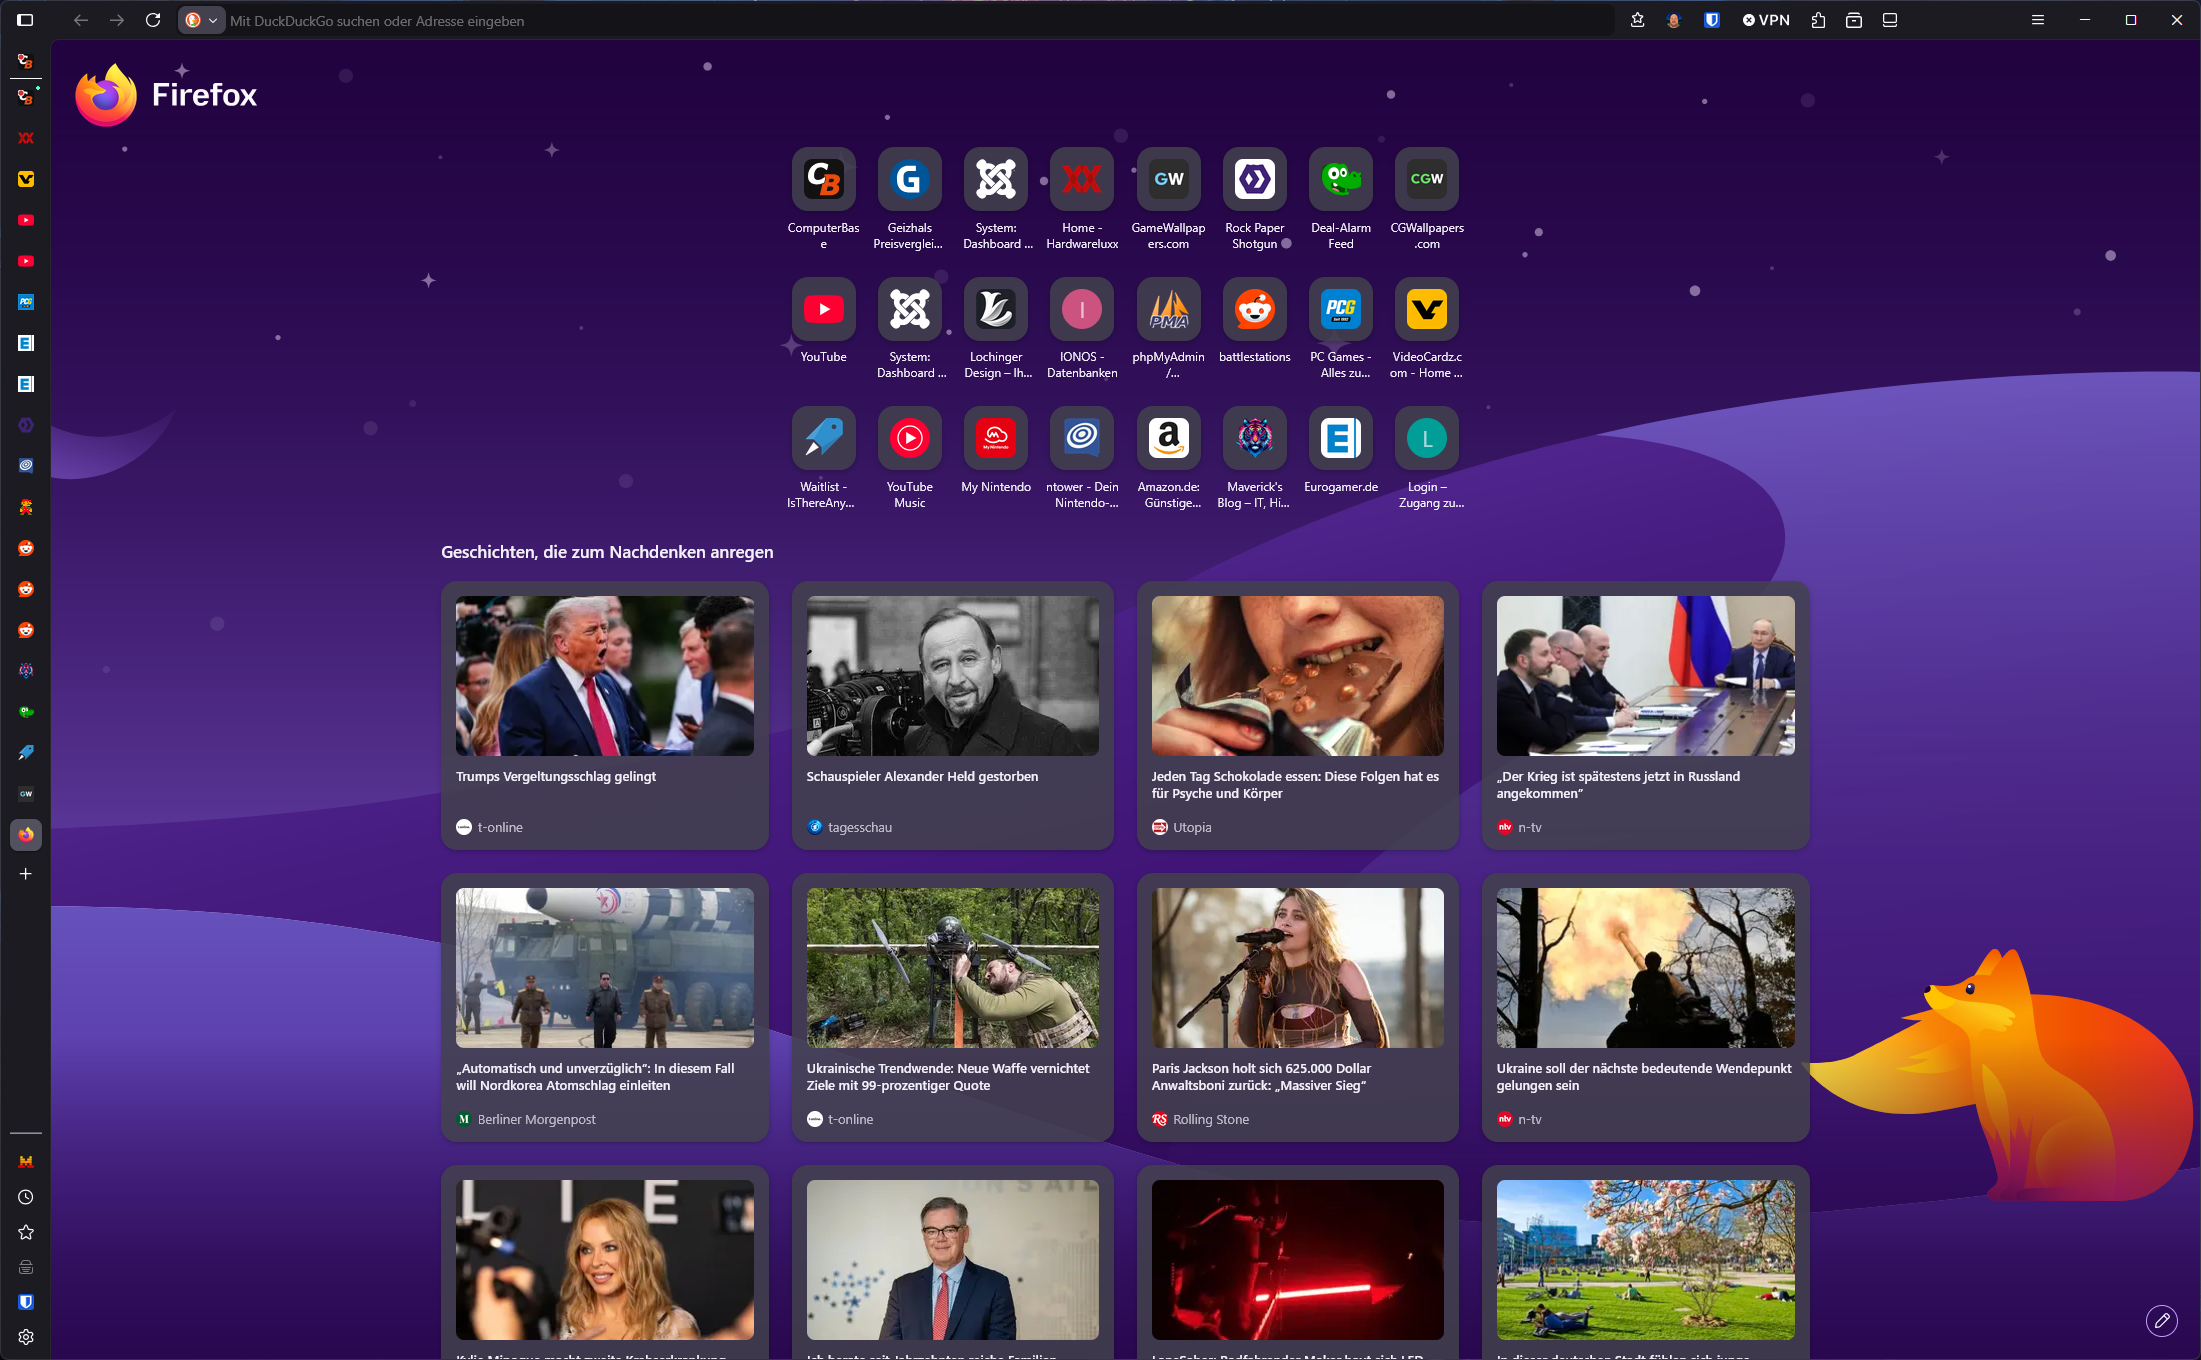Open the DuckDuckGo search engine dropdown
The height and width of the screenshot is (1360, 2201).
(201, 20)
